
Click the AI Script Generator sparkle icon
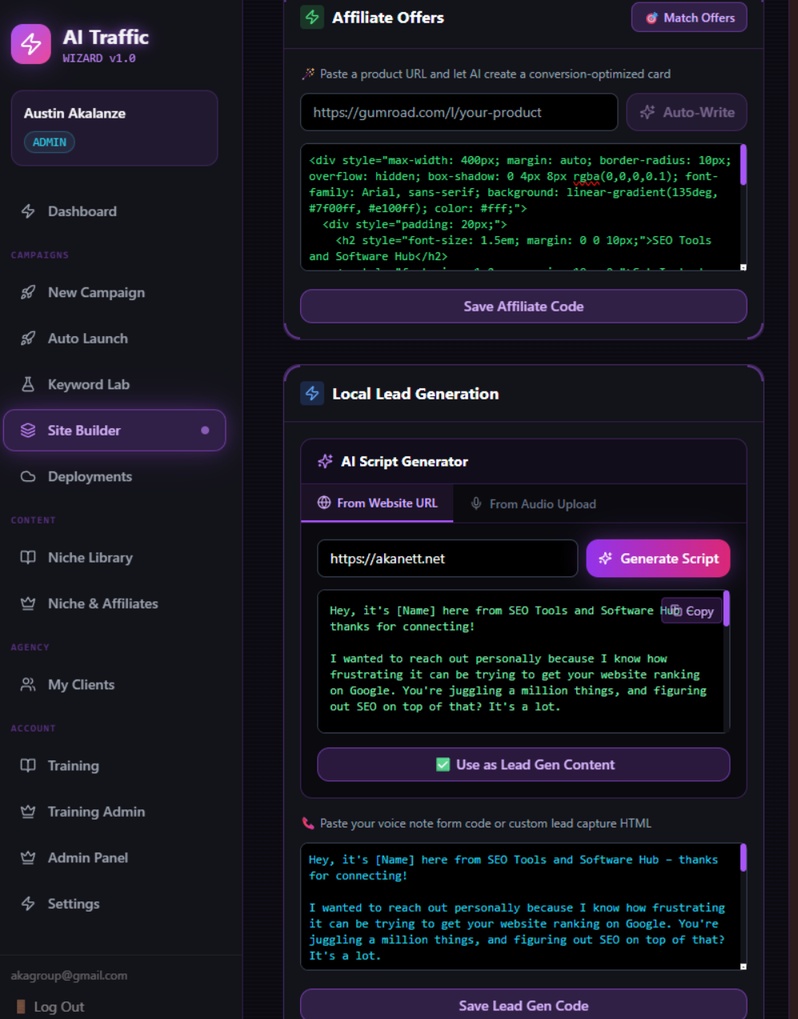[325, 461]
